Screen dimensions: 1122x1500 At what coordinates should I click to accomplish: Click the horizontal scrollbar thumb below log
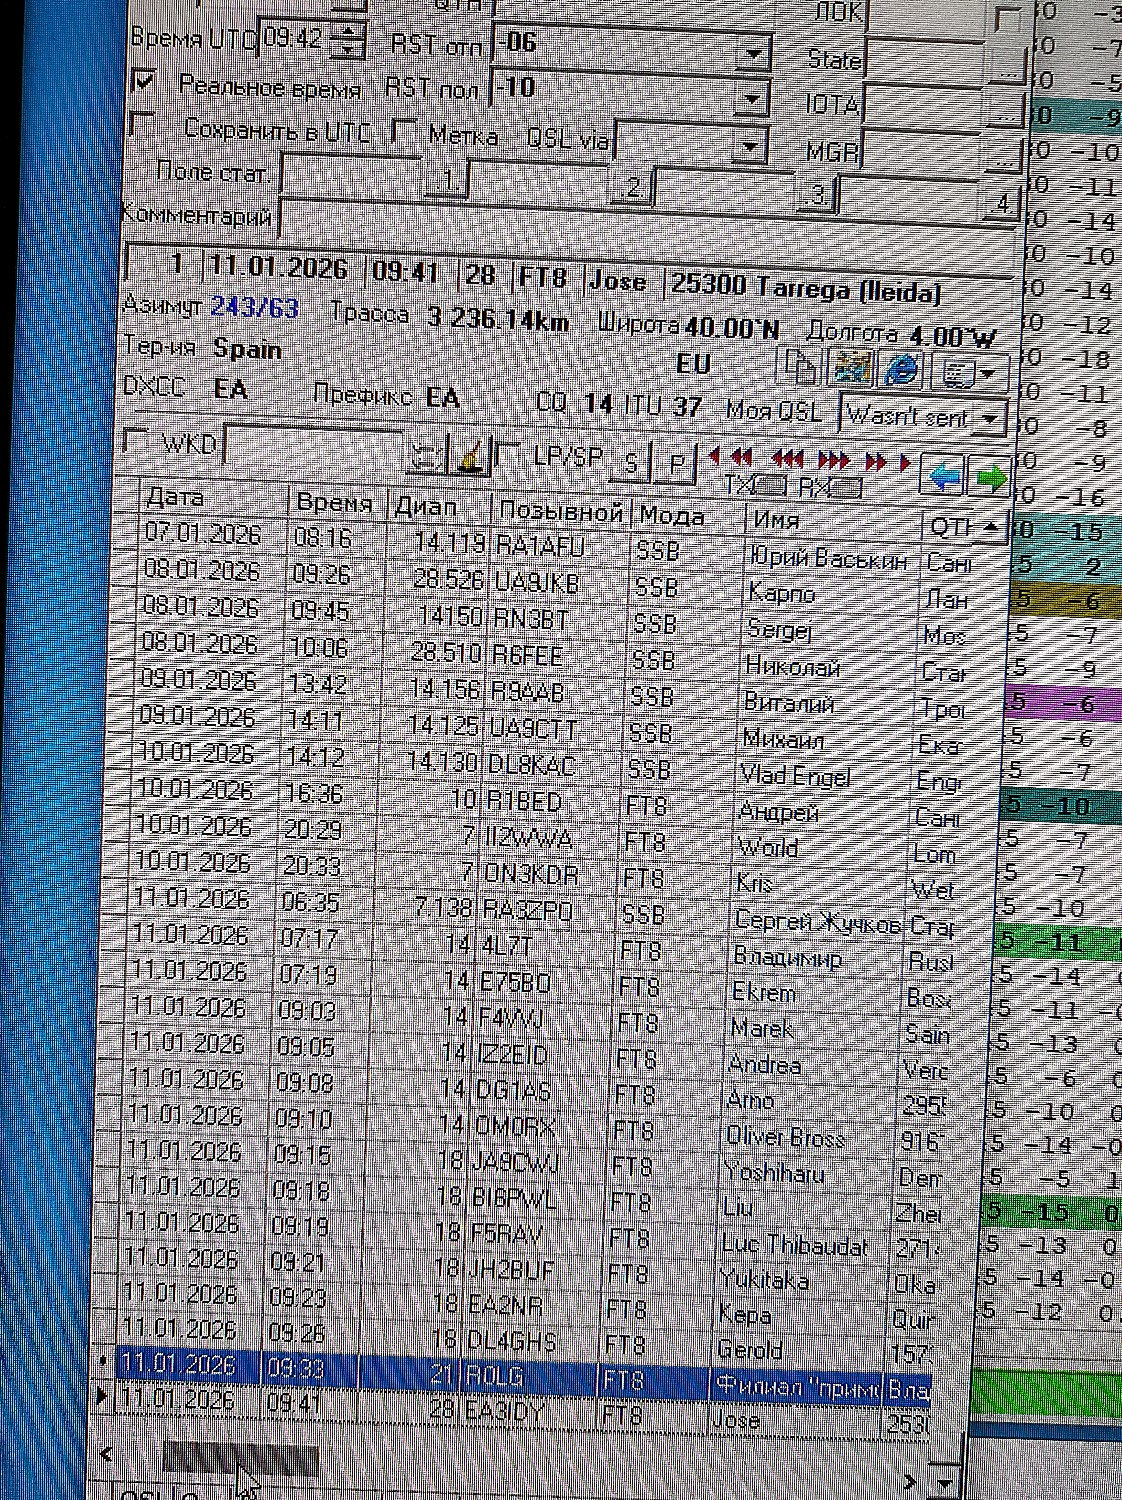click(240, 1461)
